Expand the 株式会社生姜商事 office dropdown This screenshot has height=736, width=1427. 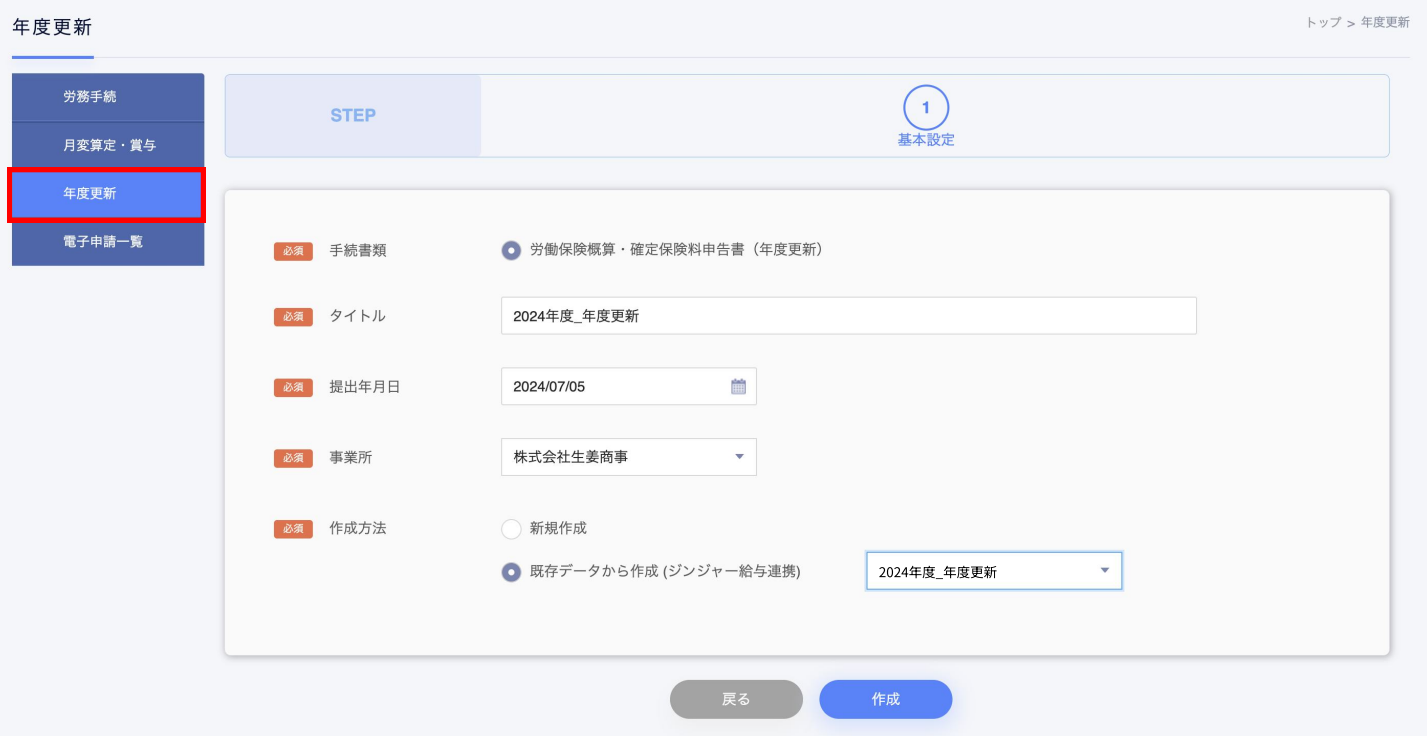(628, 457)
